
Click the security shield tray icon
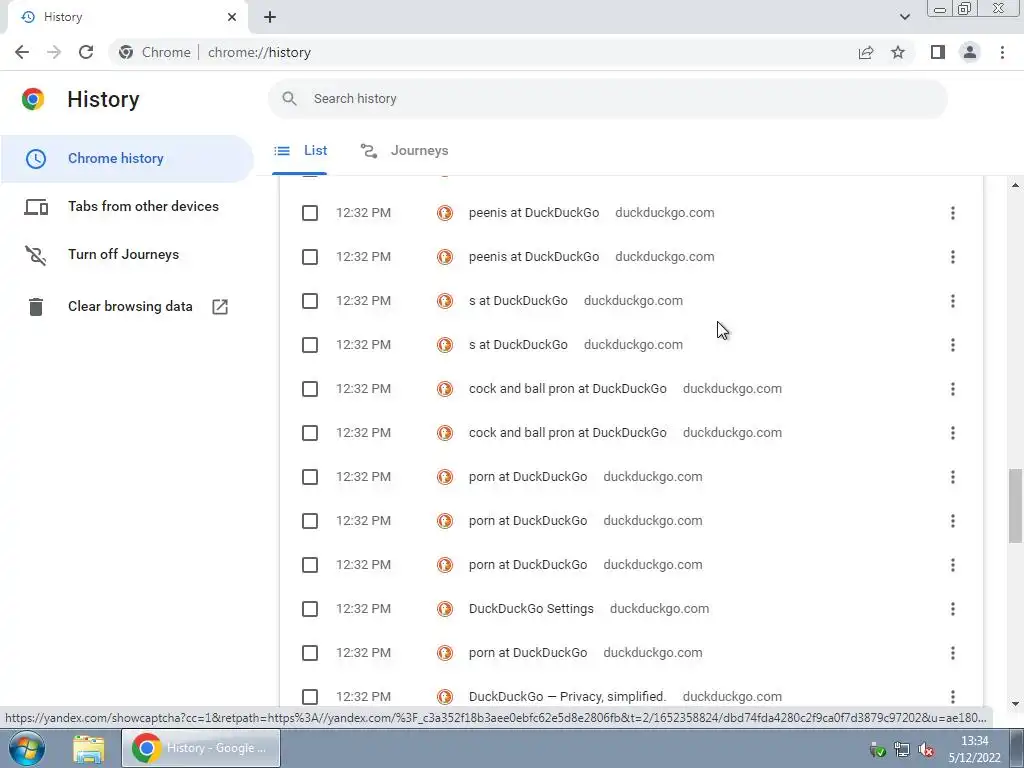[x=878, y=750]
